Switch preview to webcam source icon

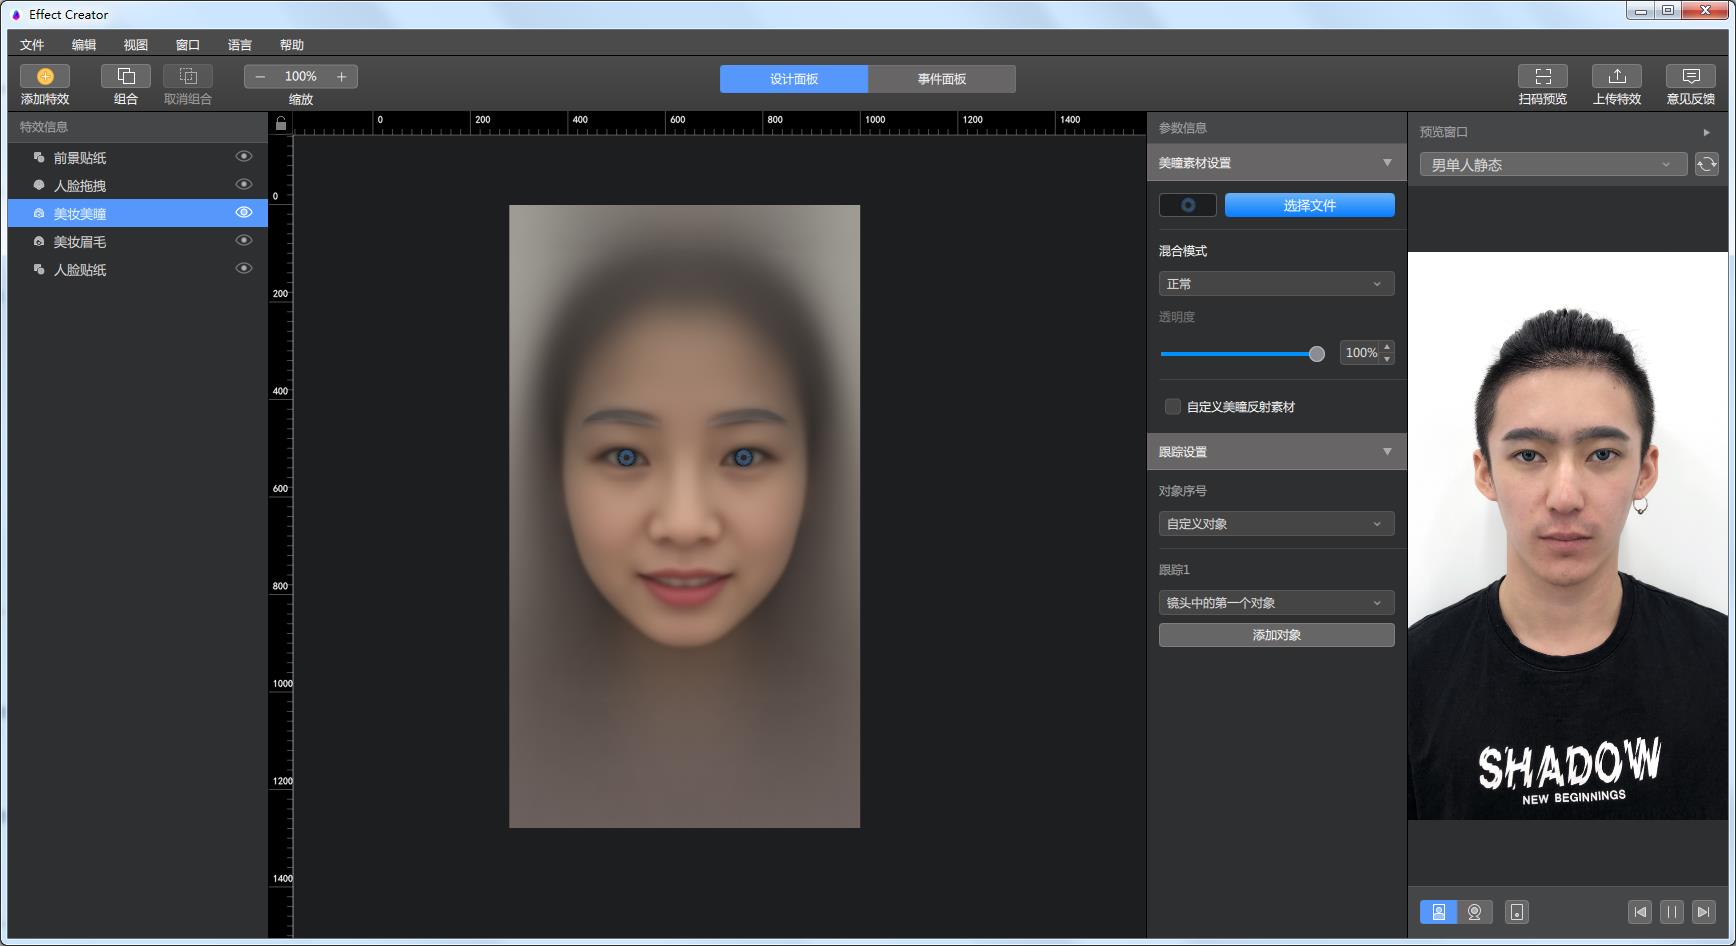[1474, 912]
